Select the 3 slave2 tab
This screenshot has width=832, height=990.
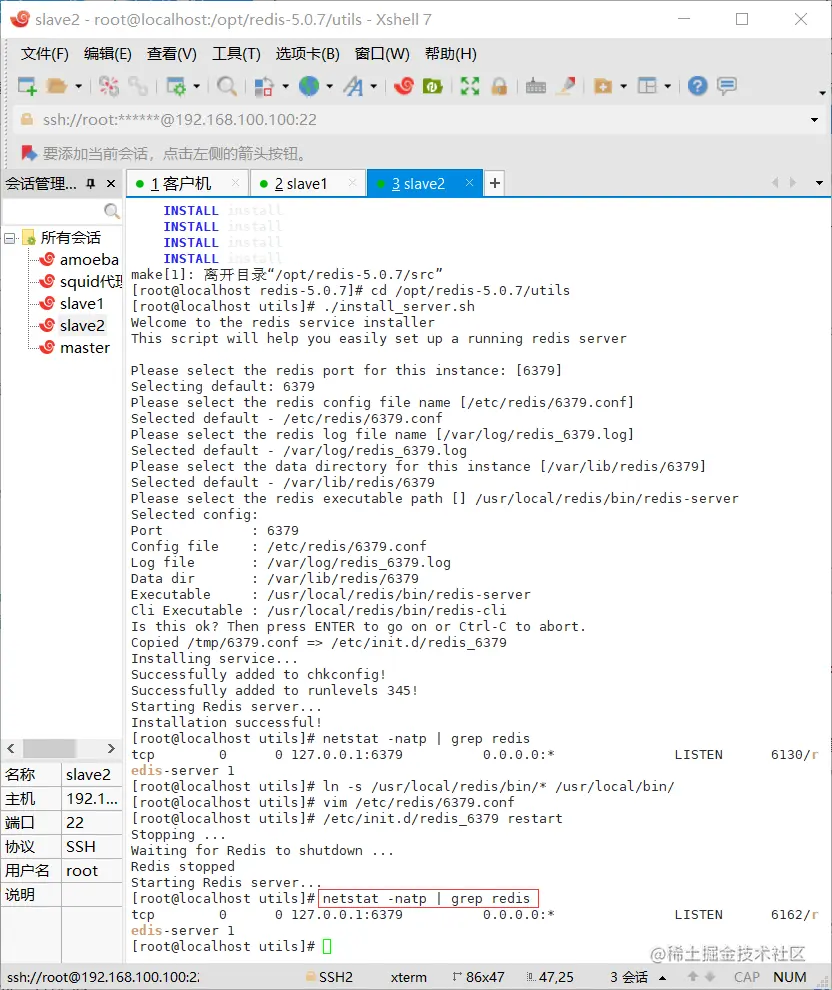click(x=424, y=184)
